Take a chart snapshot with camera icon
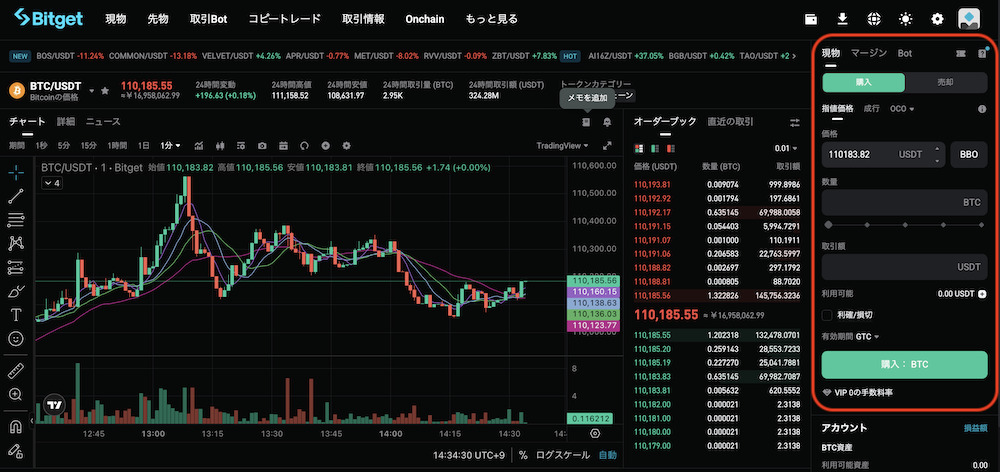 [261, 145]
